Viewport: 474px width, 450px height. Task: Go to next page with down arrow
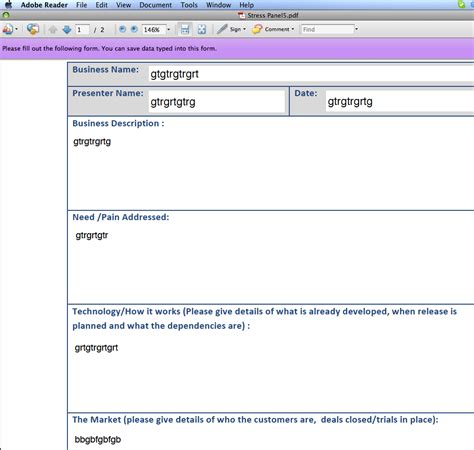(67, 30)
